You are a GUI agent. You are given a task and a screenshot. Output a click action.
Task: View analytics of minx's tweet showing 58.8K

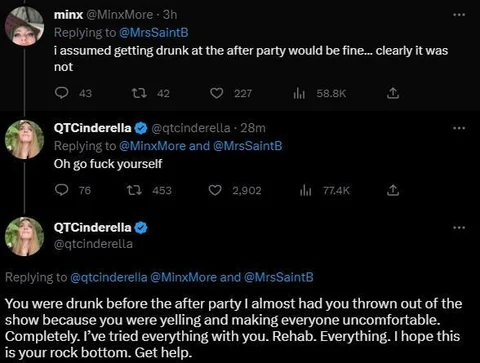point(299,93)
